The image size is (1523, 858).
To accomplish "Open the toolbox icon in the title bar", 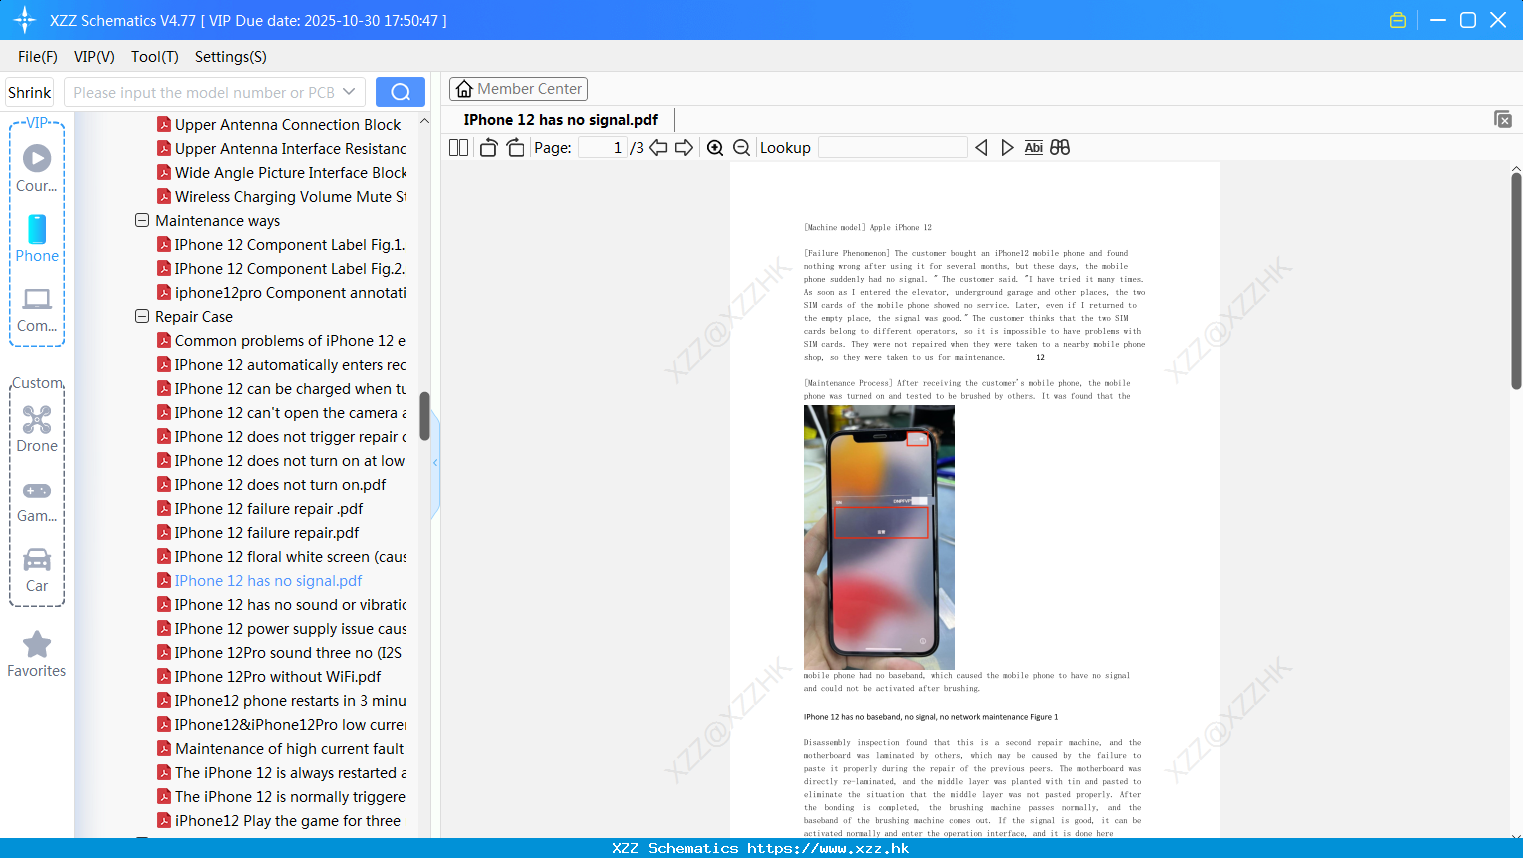I will click(x=1398, y=20).
